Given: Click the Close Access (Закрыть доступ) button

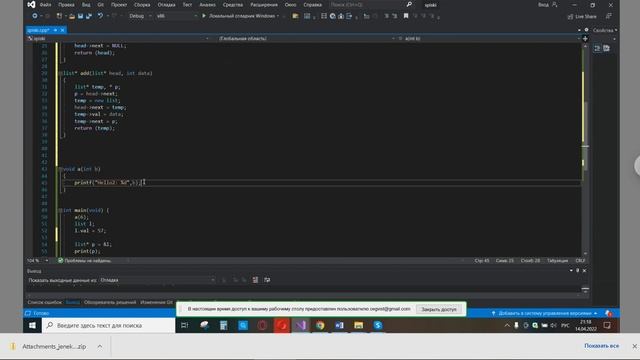Looking at the screenshot, I should click(439, 309).
